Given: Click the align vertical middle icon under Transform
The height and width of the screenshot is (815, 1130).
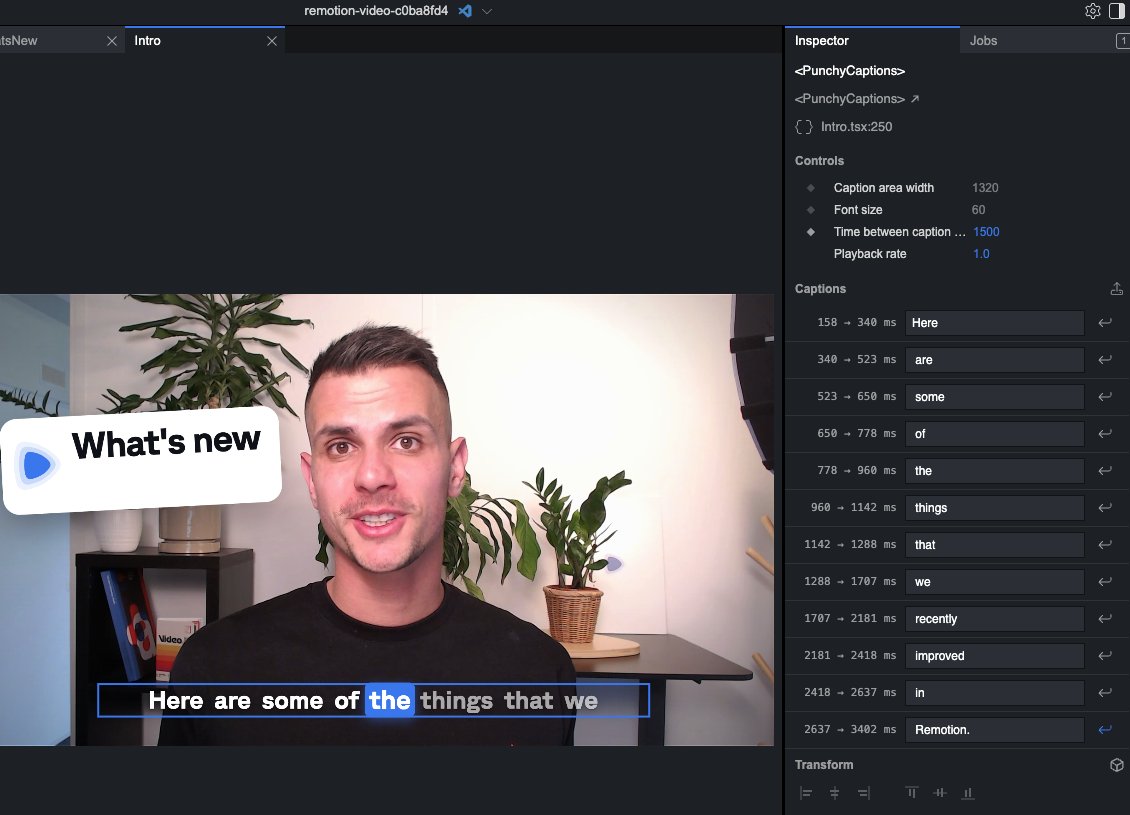Looking at the screenshot, I should [x=940, y=793].
